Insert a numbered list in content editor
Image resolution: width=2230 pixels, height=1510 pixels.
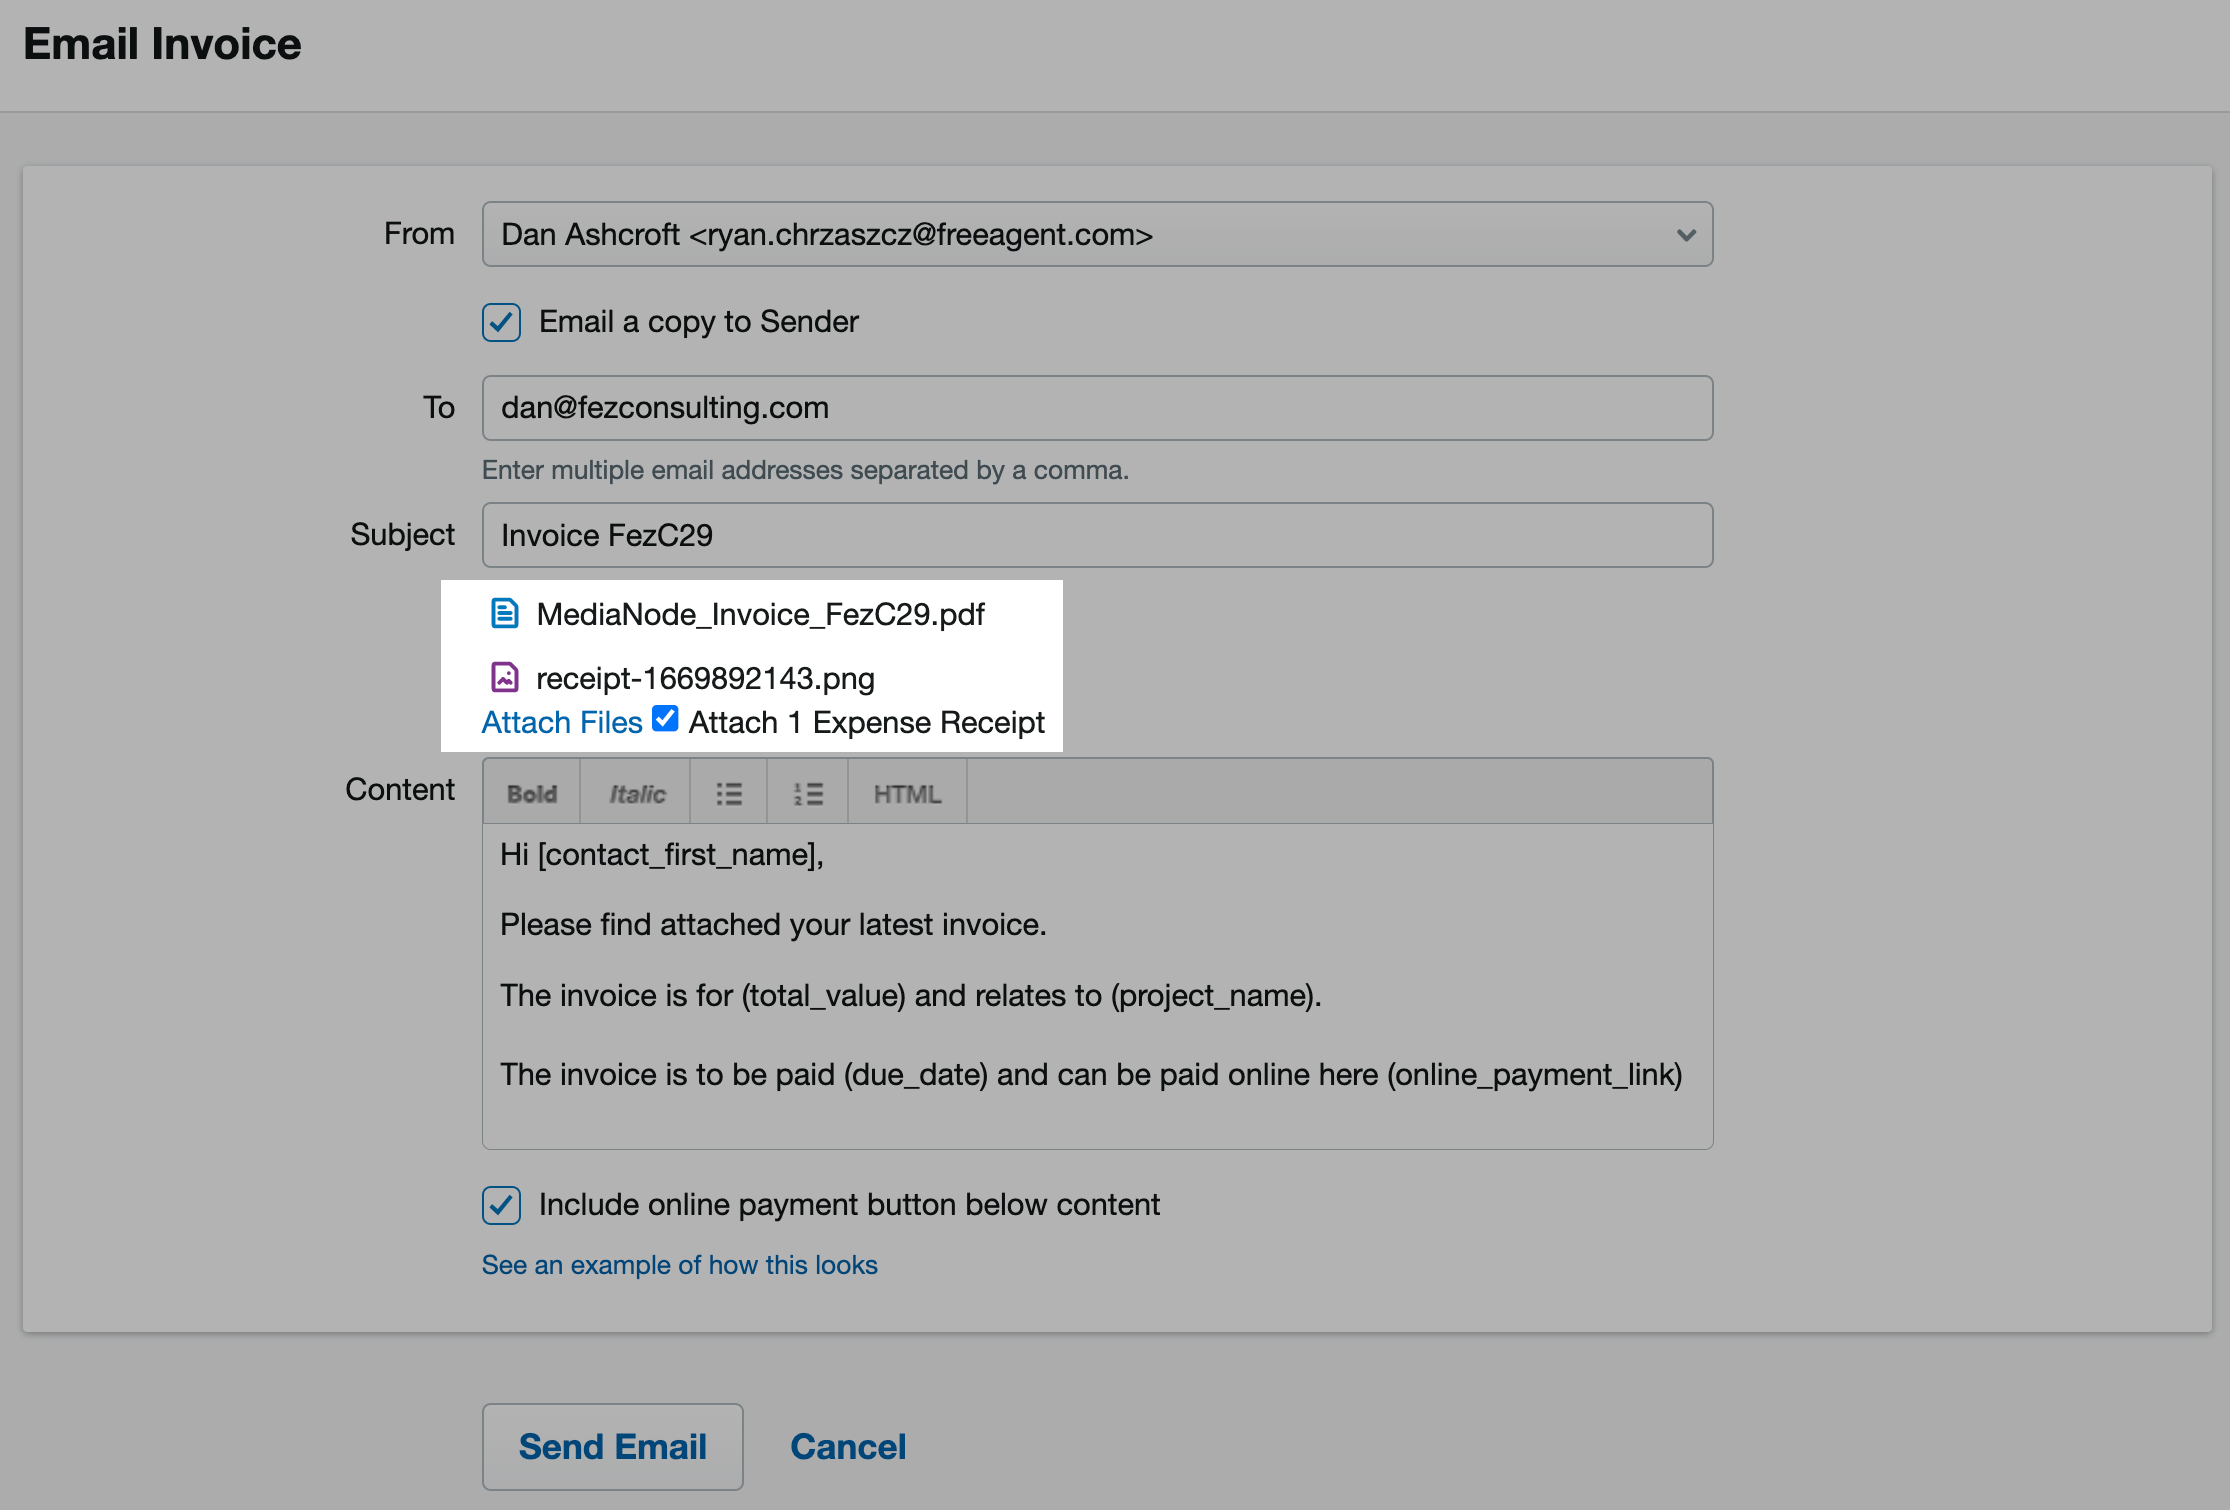808,793
